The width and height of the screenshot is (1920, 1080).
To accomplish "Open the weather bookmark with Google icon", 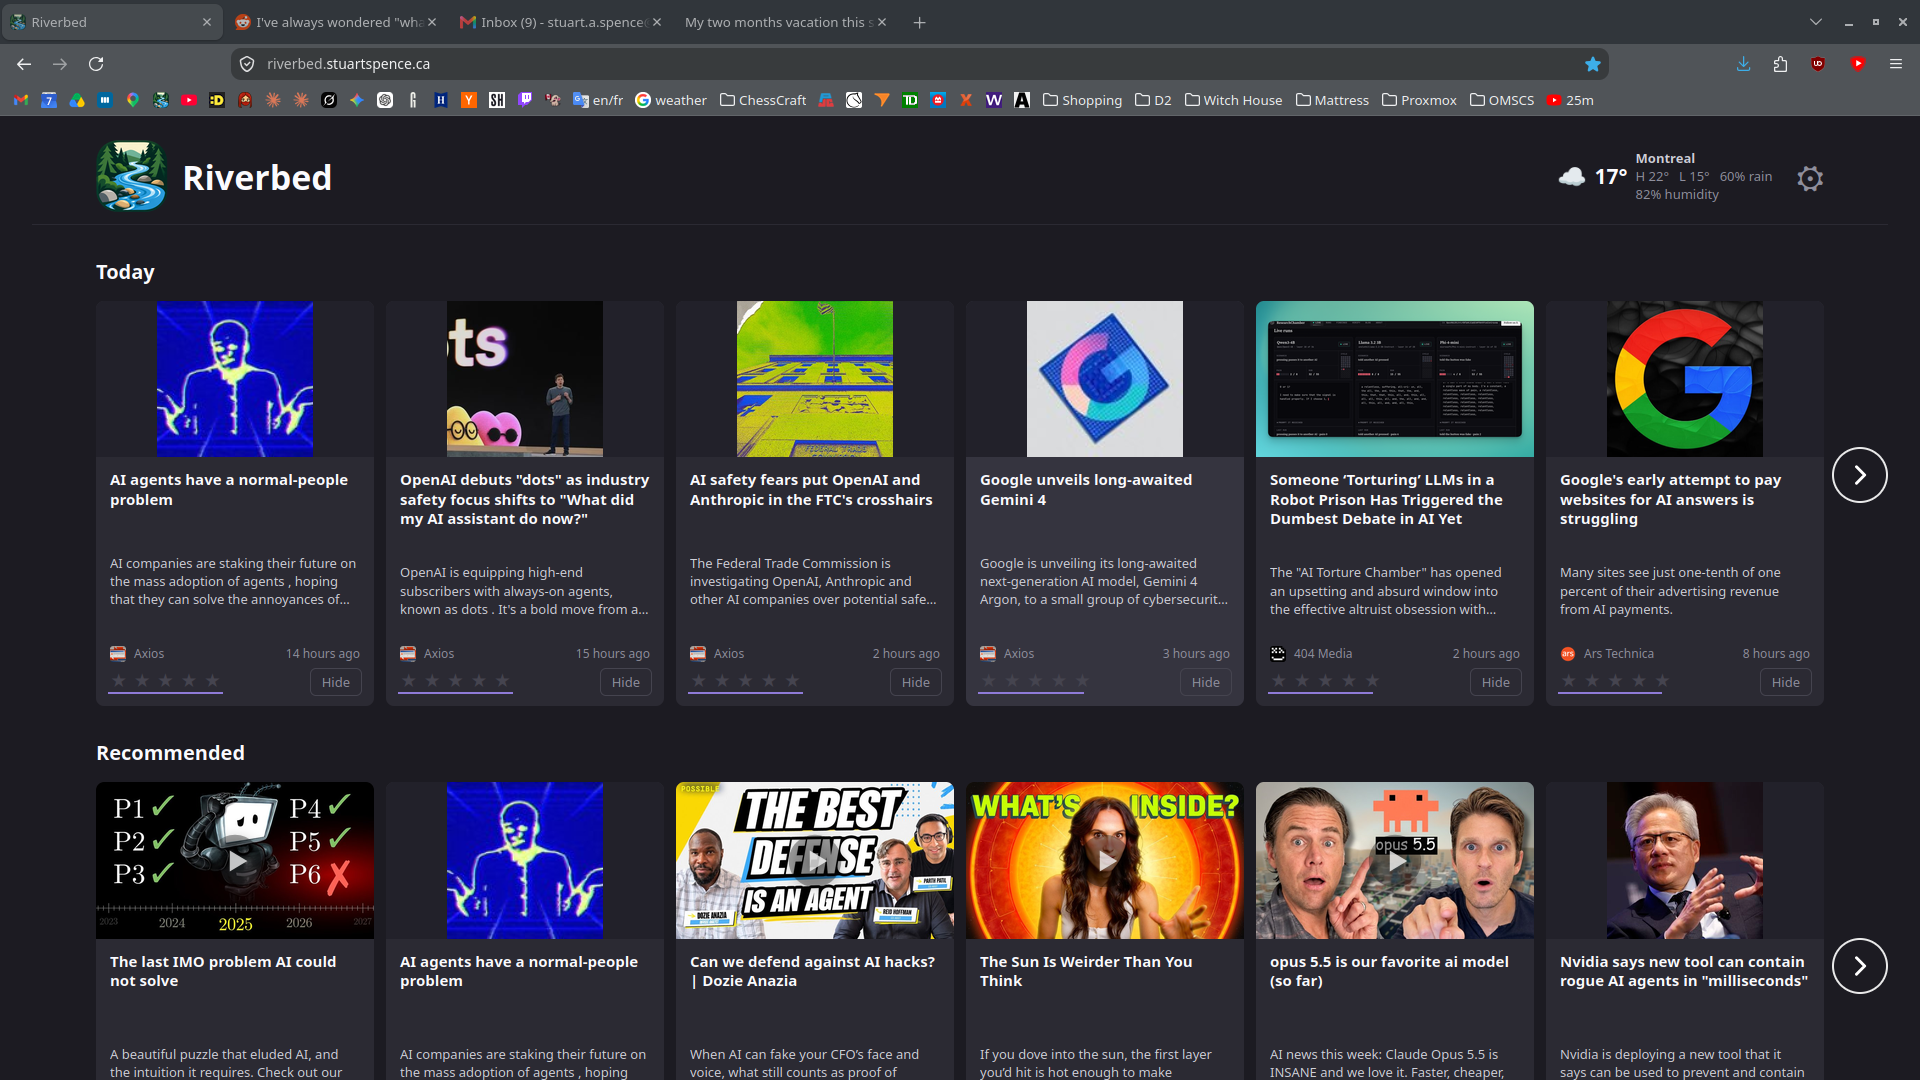I will [x=671, y=100].
